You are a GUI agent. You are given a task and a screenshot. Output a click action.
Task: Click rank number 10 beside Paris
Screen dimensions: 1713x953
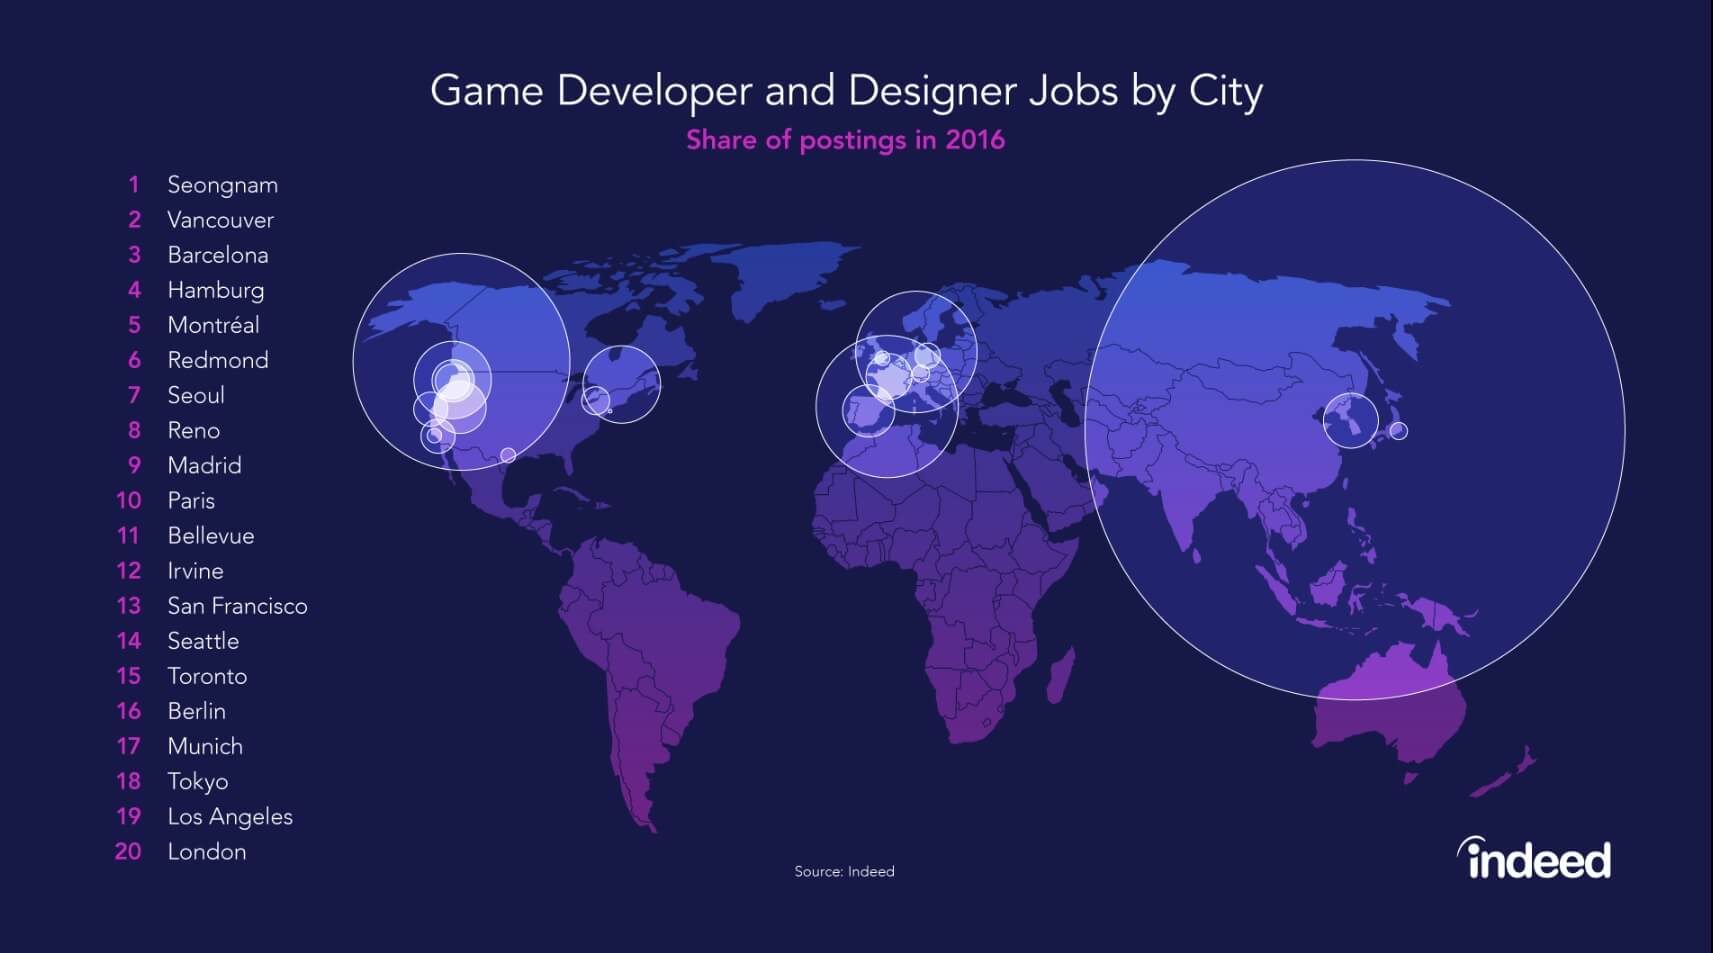tap(128, 500)
